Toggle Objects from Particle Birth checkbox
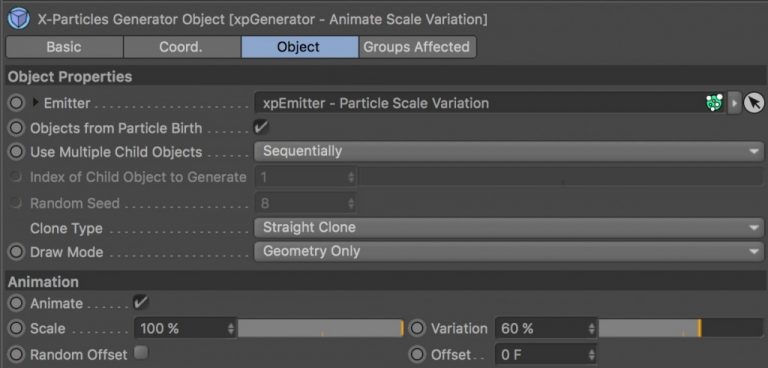 [261, 127]
